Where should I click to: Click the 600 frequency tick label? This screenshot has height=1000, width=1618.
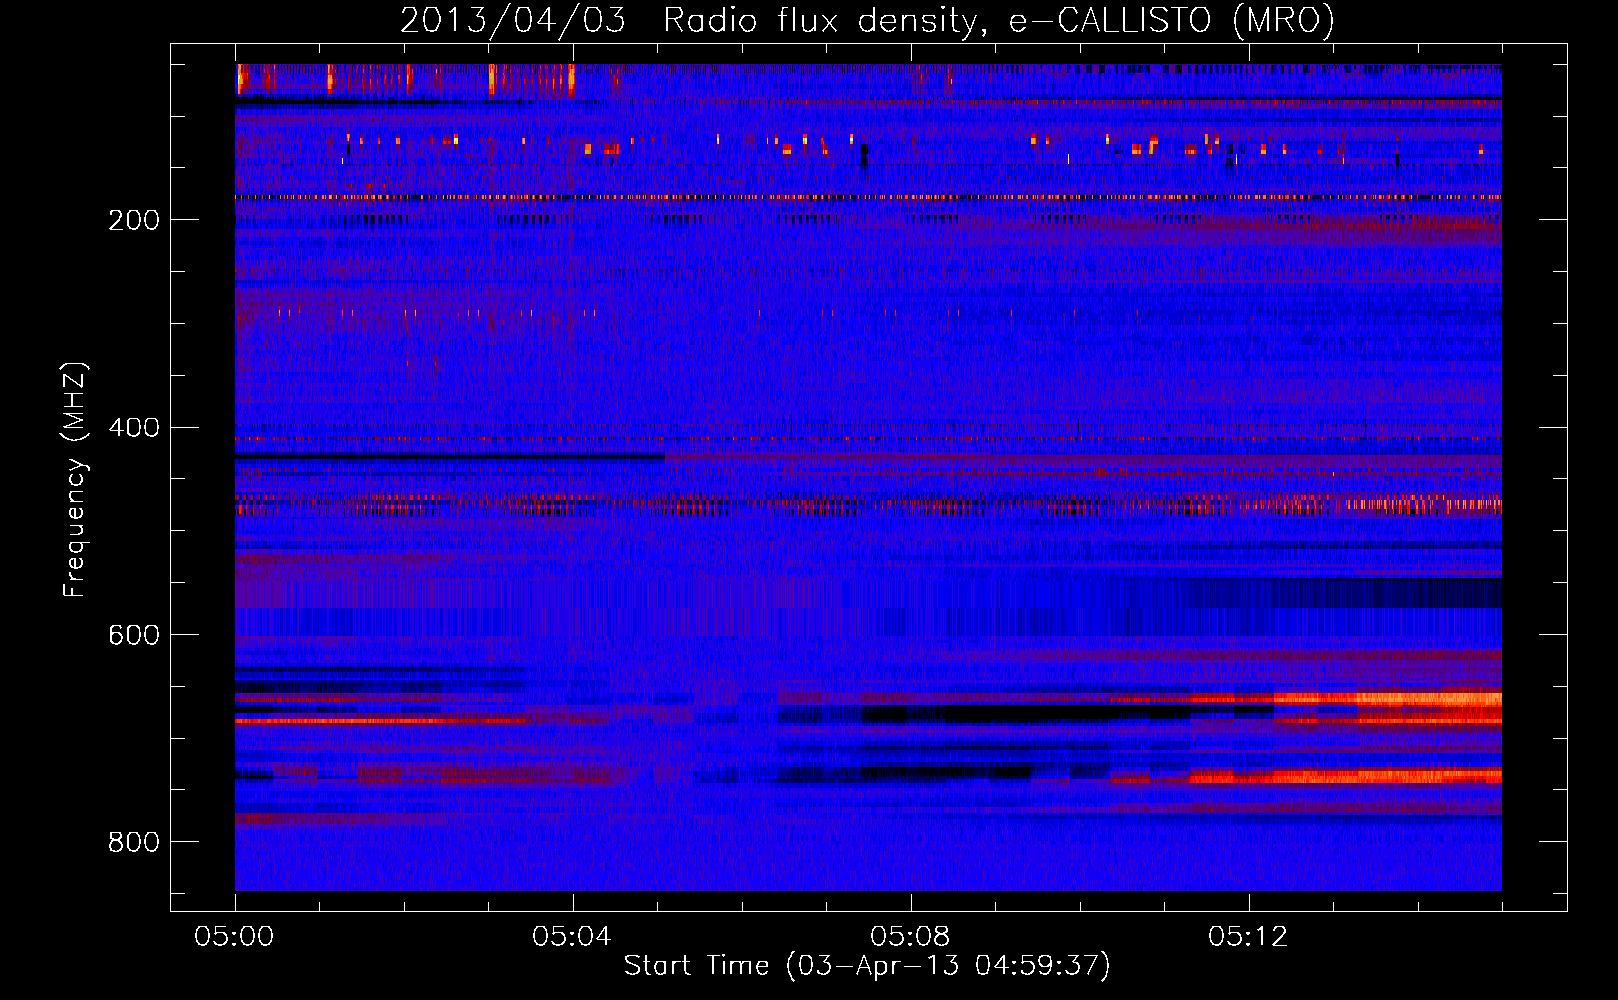[x=134, y=636]
